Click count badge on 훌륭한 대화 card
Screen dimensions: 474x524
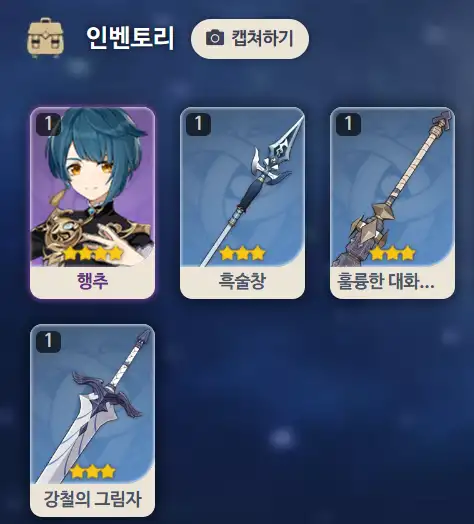pos(348,124)
